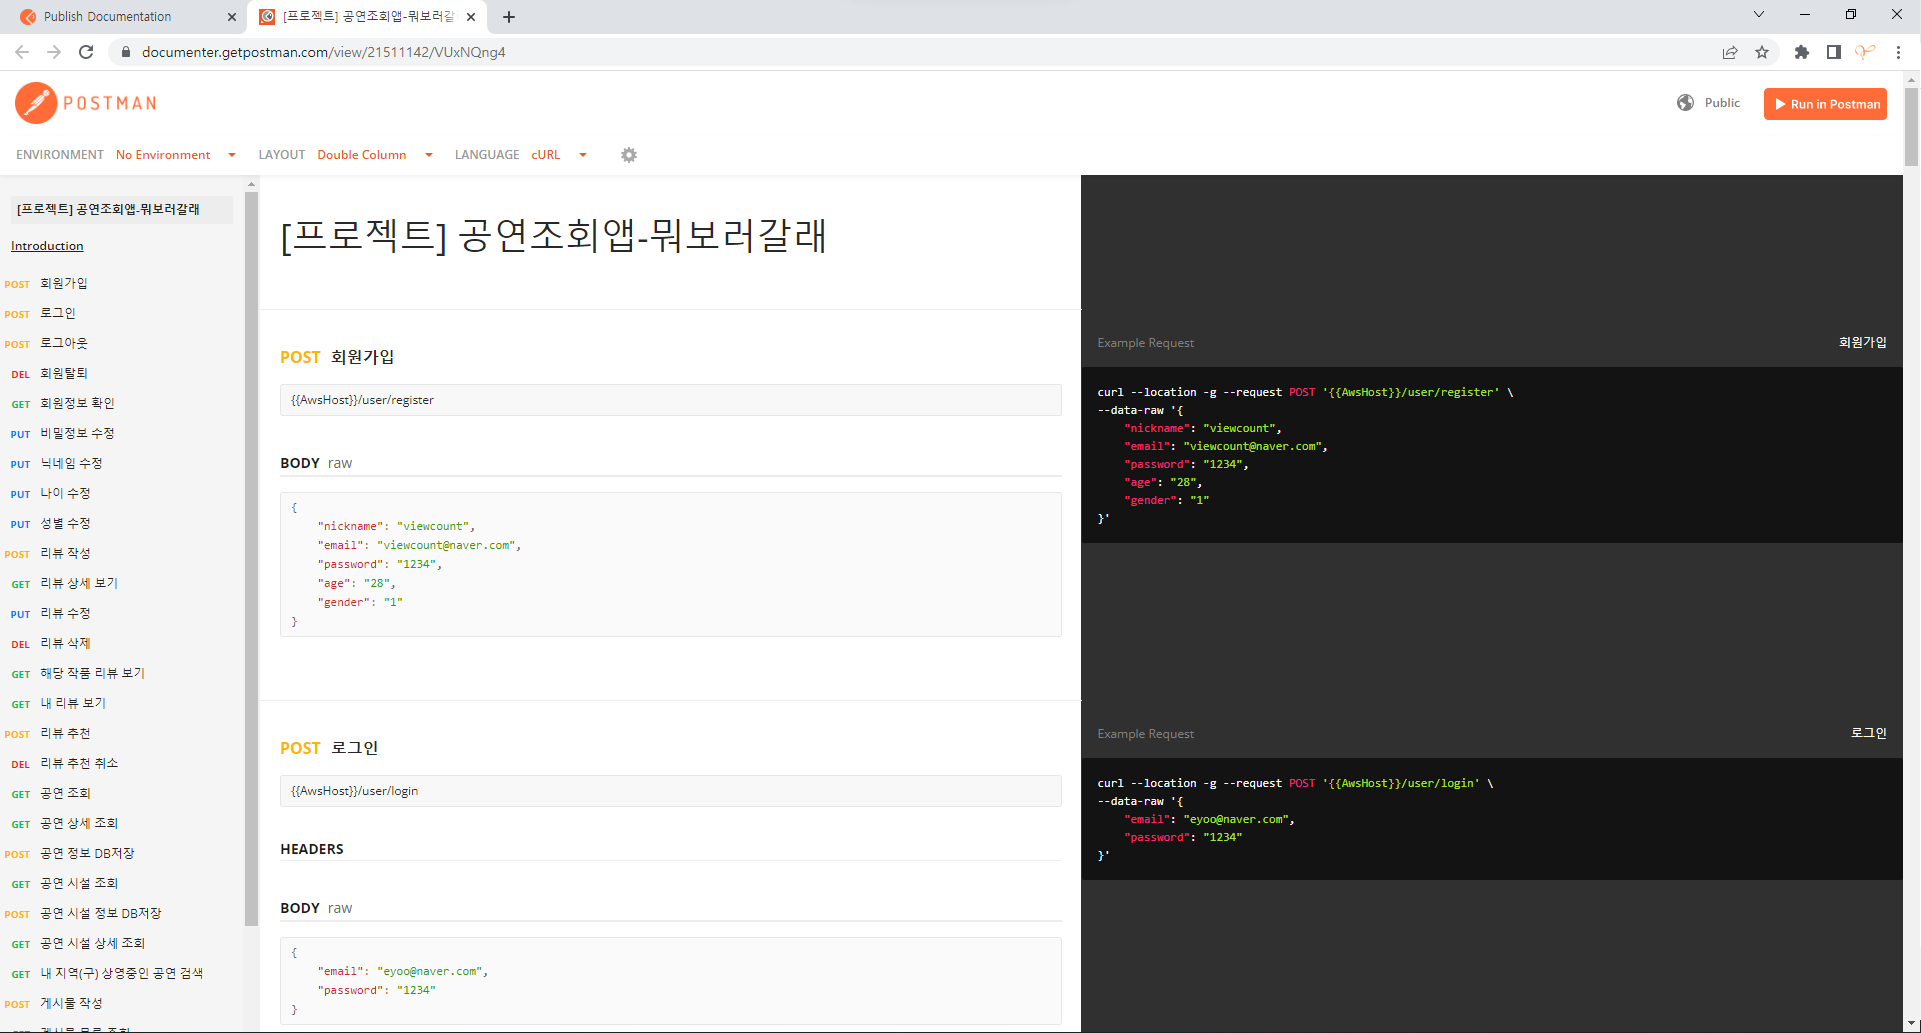Click the browser address bar URL
Viewport: 1921px width, 1033px height.
[324, 52]
